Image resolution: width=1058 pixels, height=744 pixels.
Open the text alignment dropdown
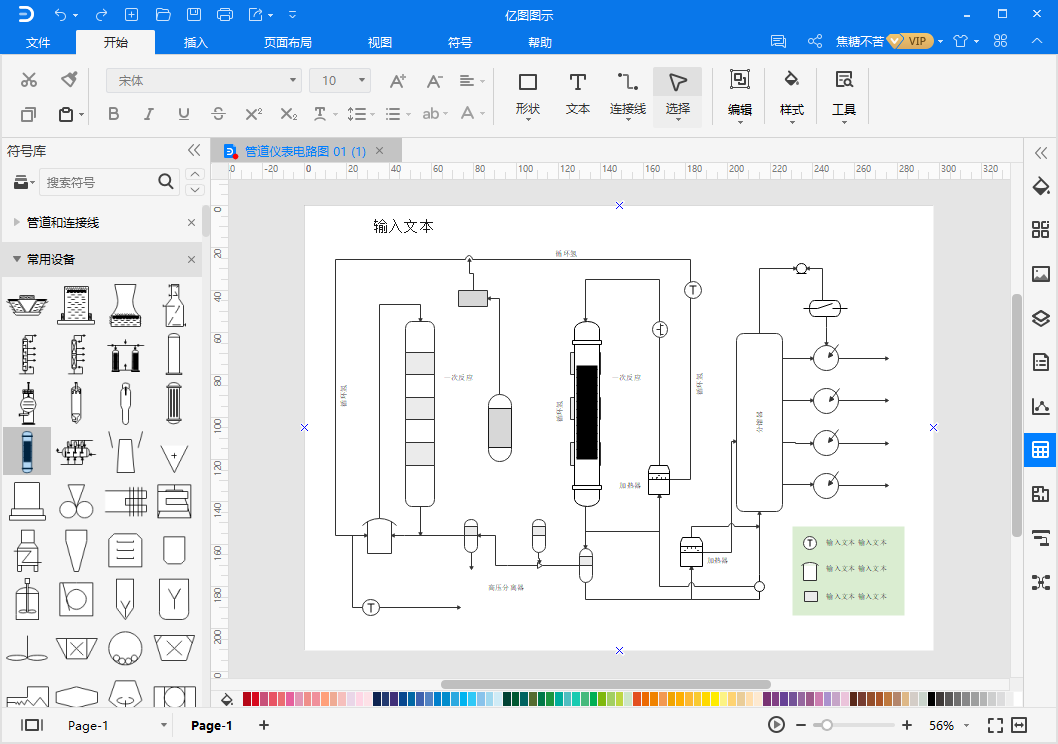point(472,81)
